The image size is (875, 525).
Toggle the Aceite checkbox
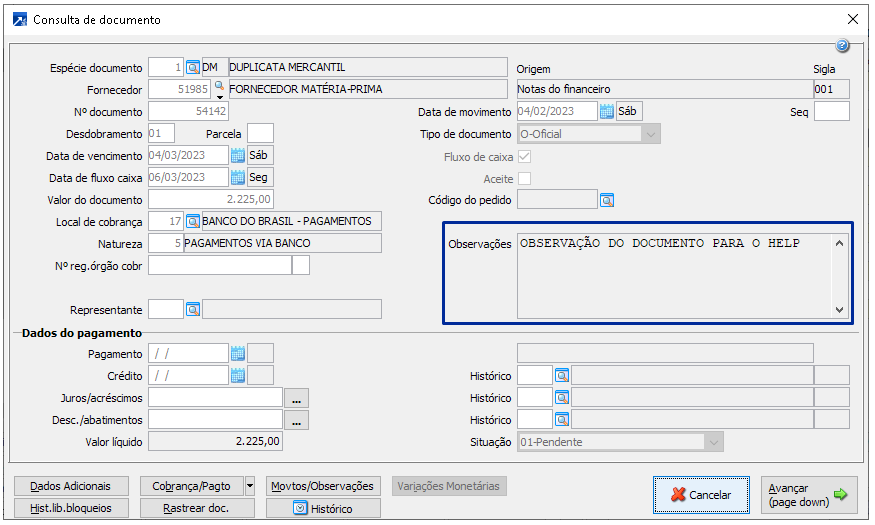point(524,179)
